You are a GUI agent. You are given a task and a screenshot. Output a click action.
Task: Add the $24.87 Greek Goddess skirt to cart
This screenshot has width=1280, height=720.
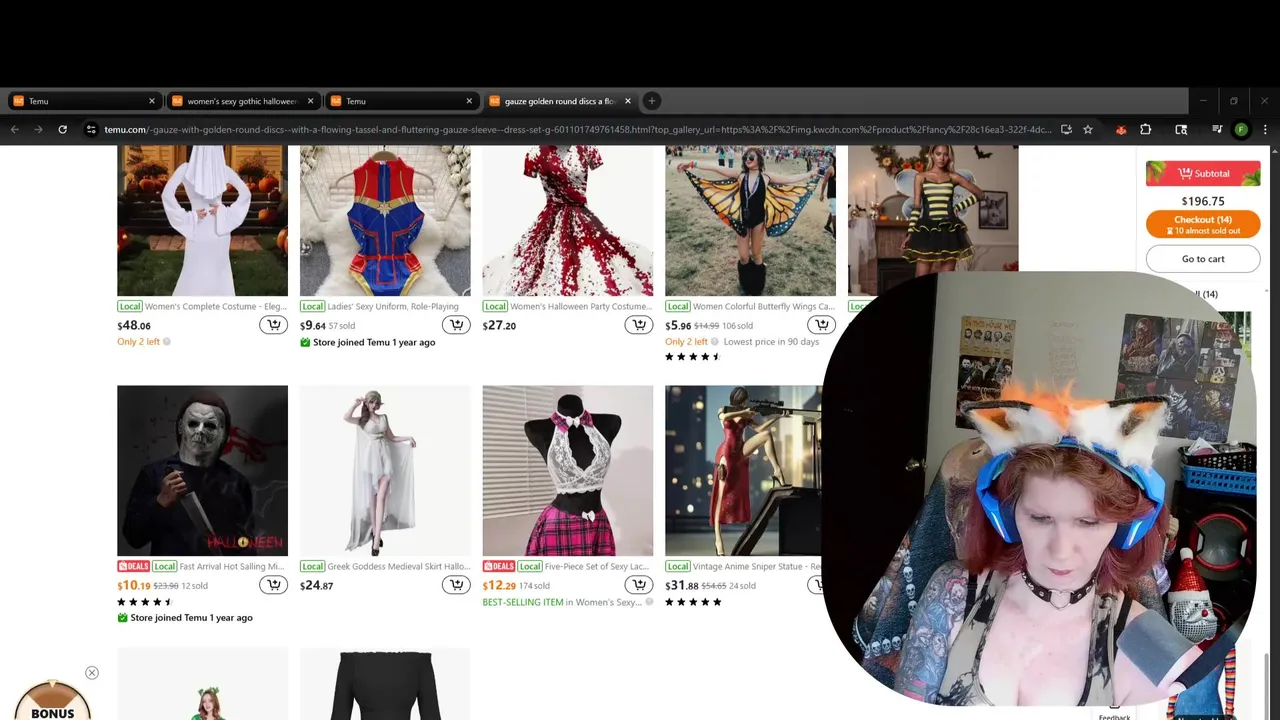456,585
